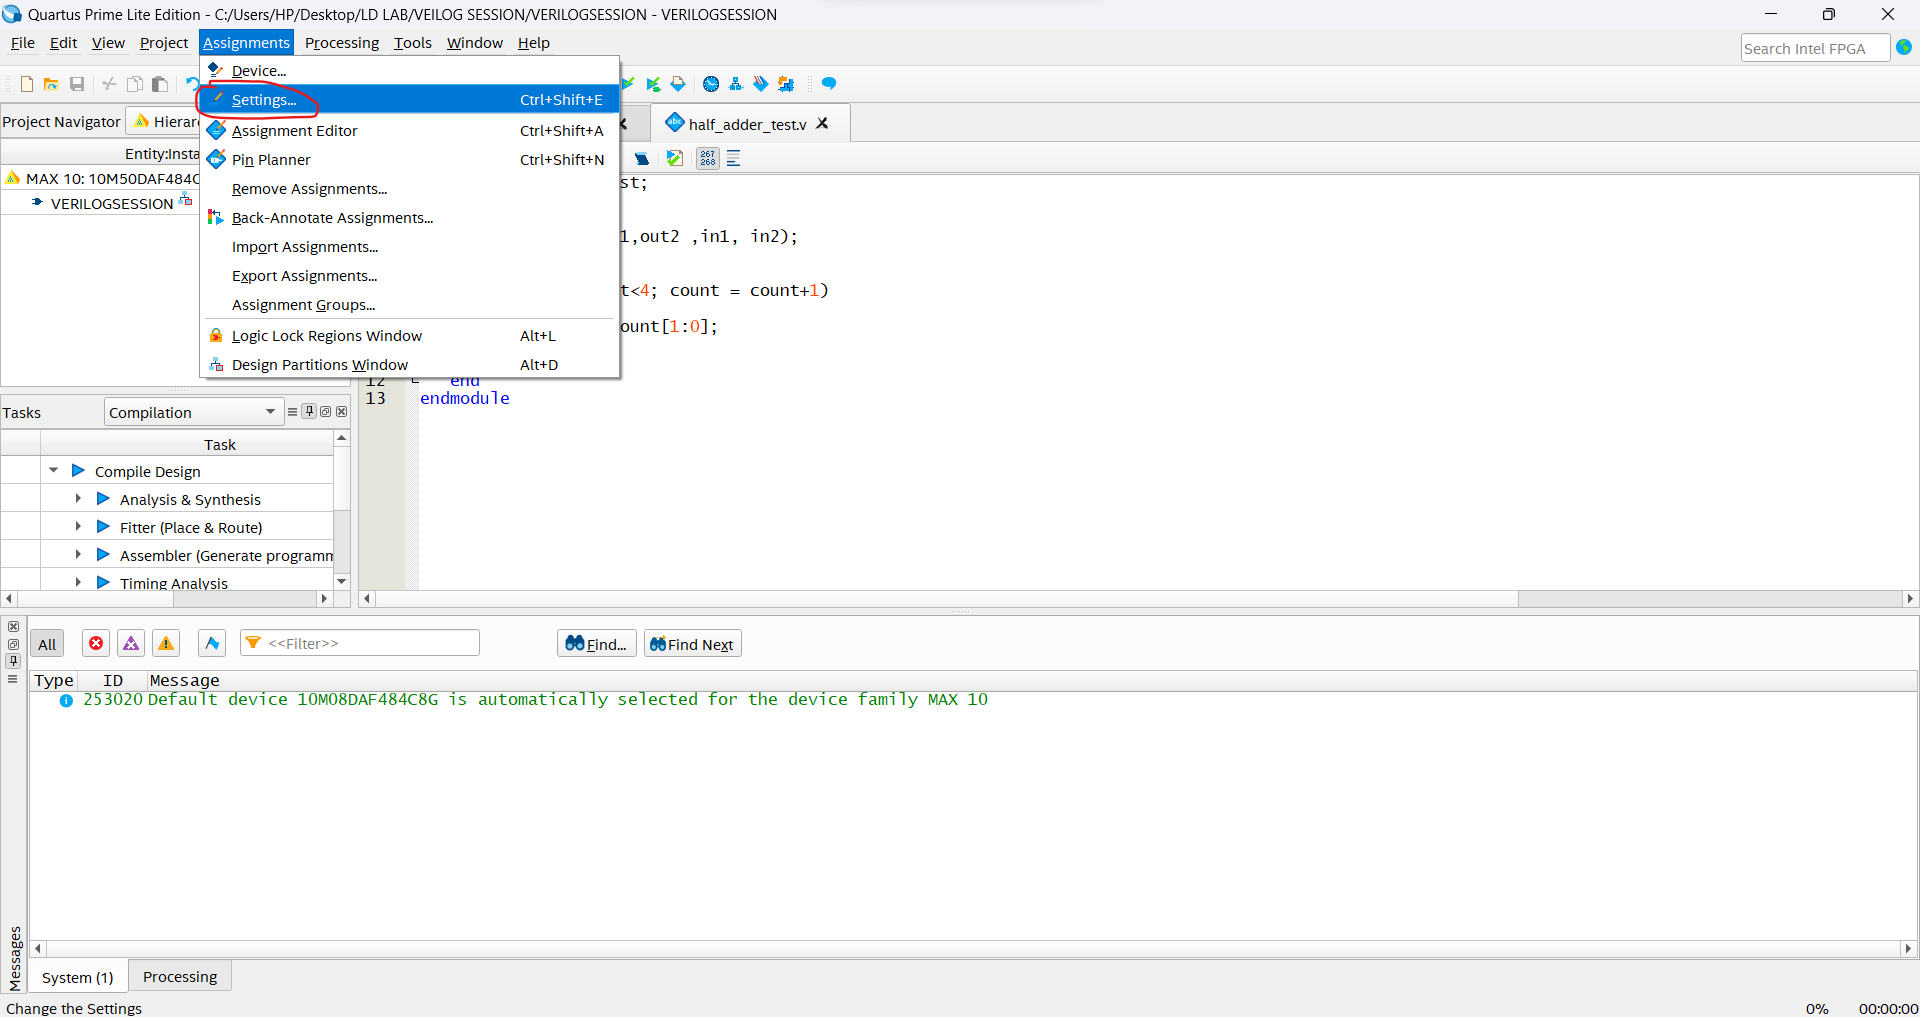Click the Cut scissors toolbar icon
This screenshot has width=1920, height=1017.
(x=109, y=84)
